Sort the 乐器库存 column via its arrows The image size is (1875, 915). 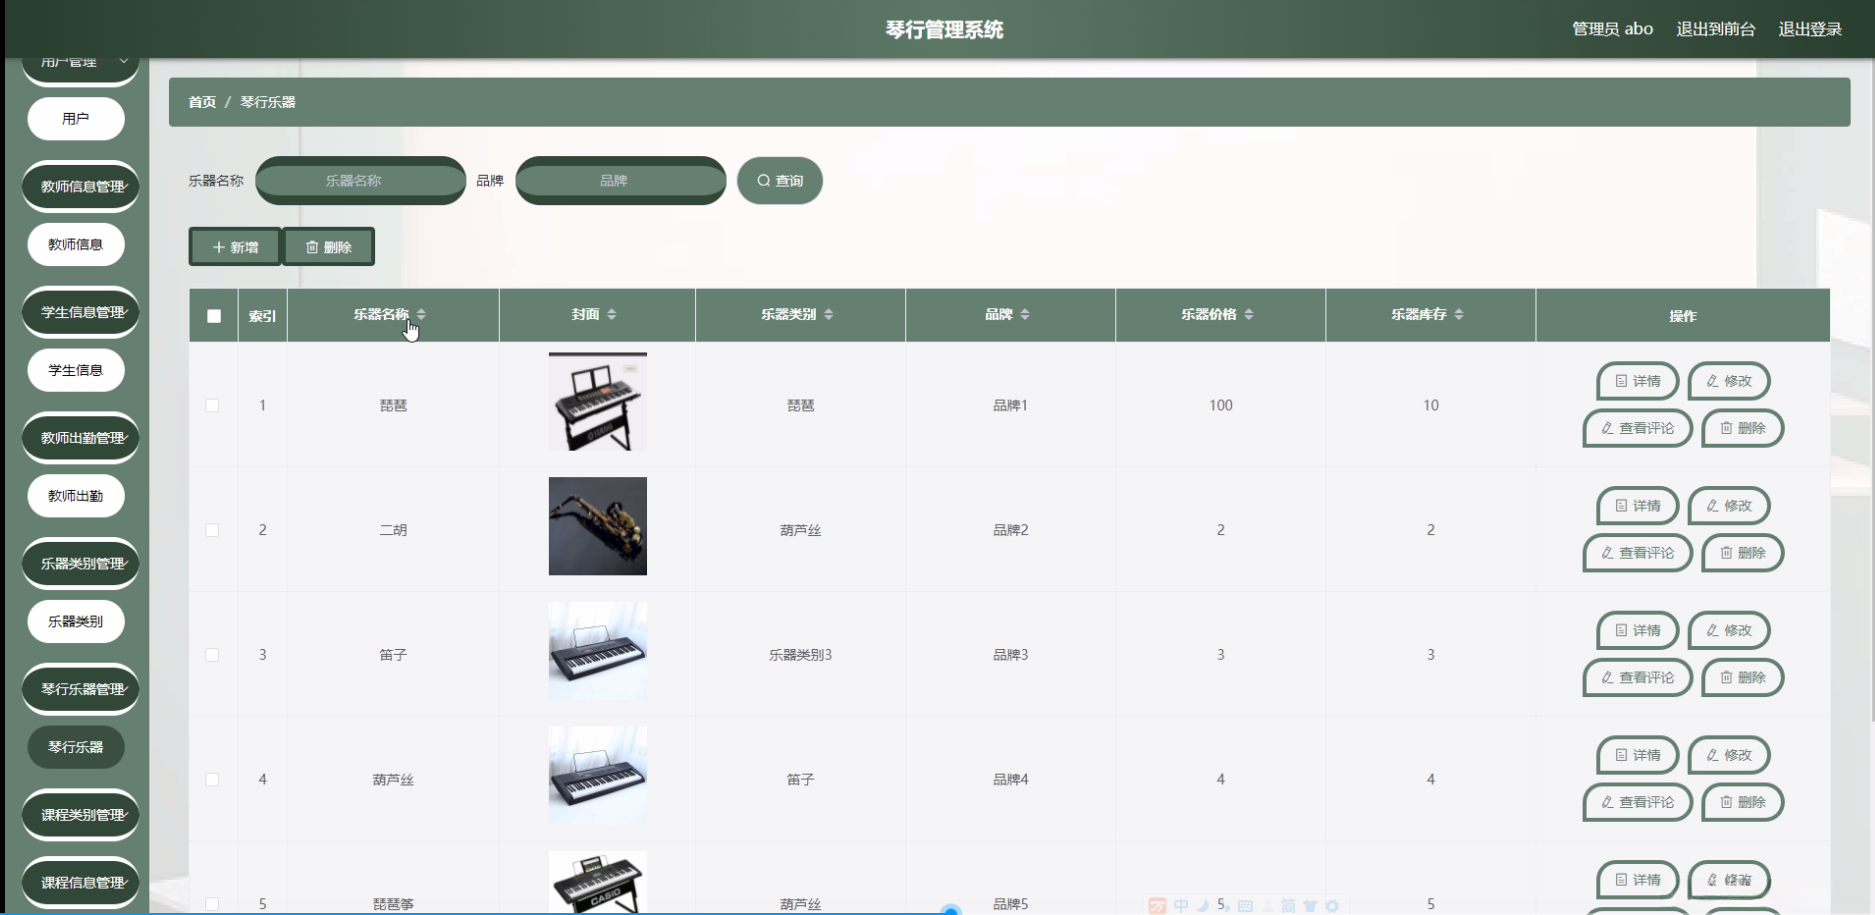pyautogui.click(x=1458, y=314)
